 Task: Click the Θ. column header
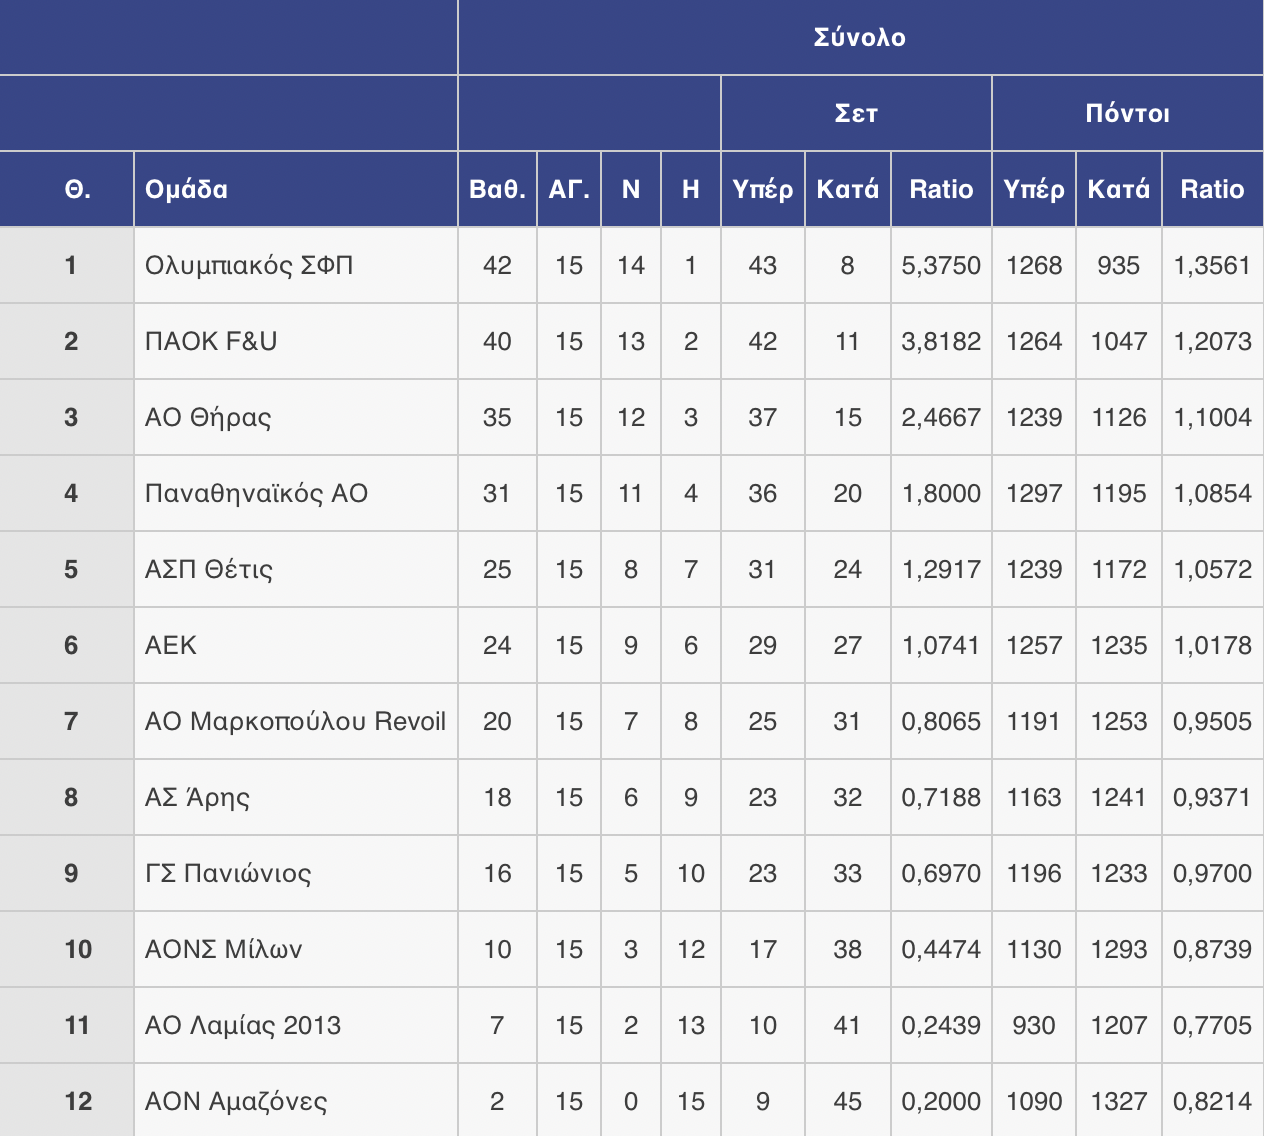(x=78, y=189)
